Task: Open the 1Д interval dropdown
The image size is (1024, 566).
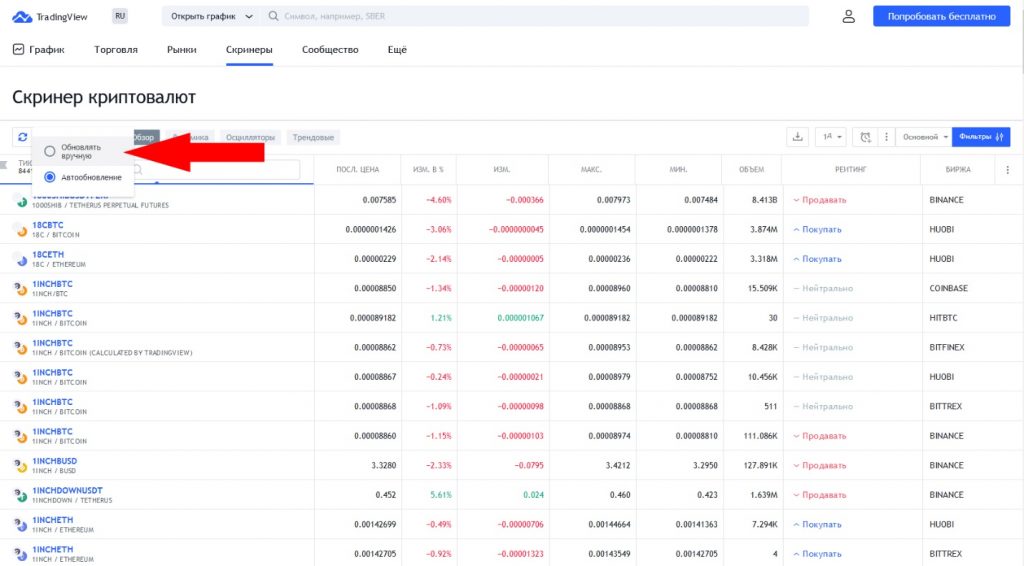Action: 831,137
